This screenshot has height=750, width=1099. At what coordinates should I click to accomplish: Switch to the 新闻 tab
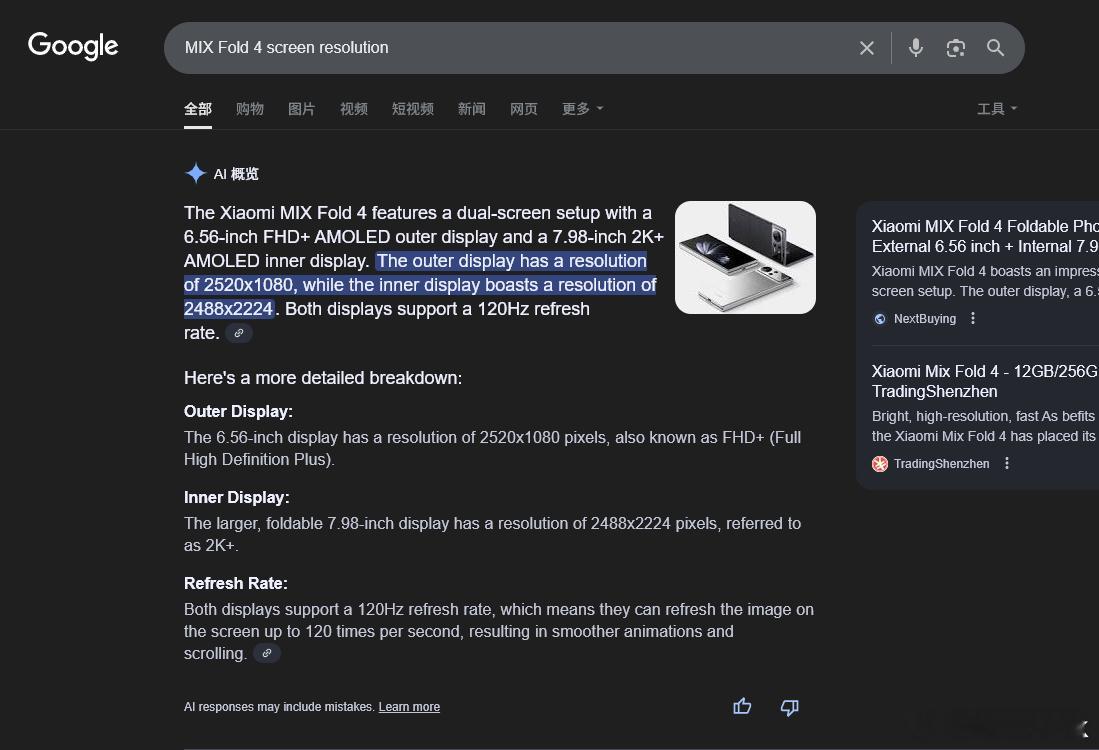(x=472, y=109)
